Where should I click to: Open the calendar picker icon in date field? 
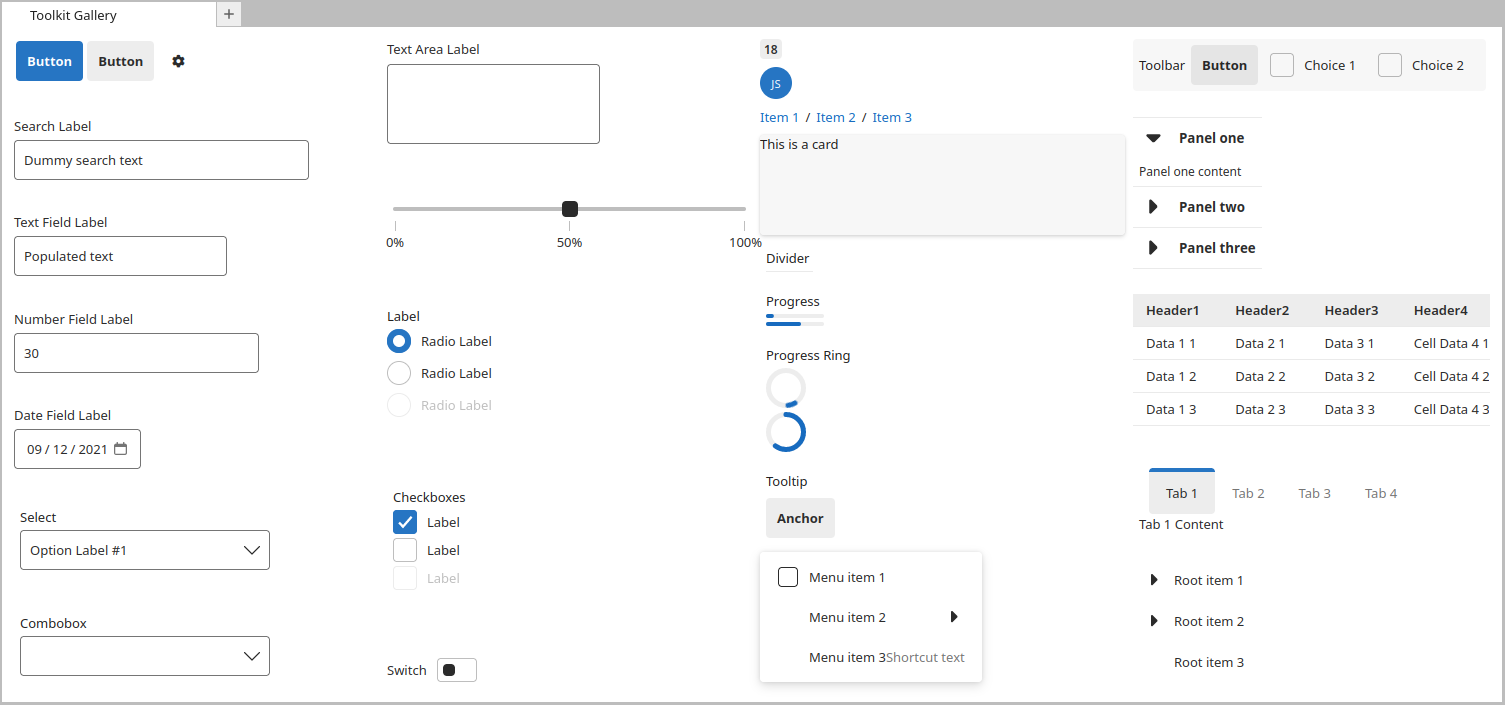(121, 449)
